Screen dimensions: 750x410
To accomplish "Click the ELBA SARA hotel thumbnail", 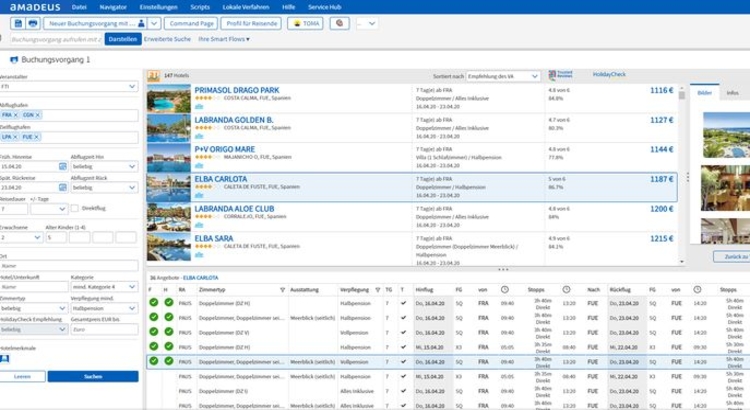I will coord(169,247).
